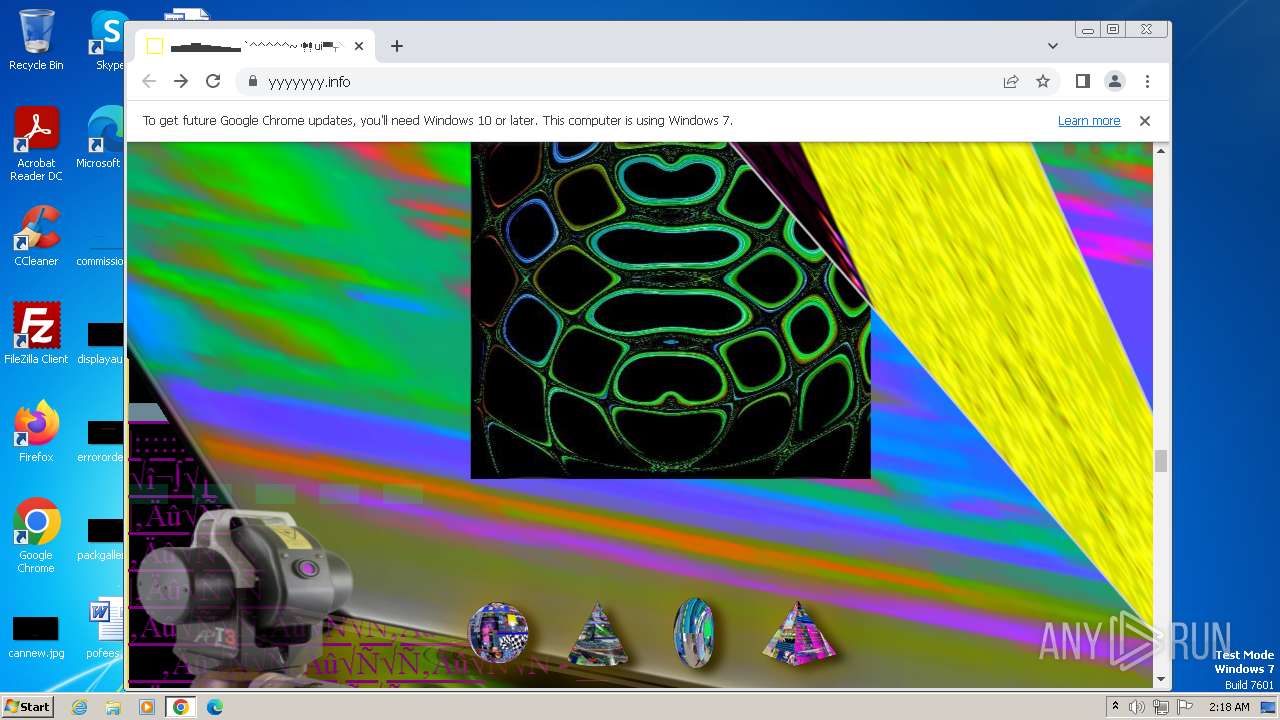Open the Learn more link

pyautogui.click(x=1089, y=121)
